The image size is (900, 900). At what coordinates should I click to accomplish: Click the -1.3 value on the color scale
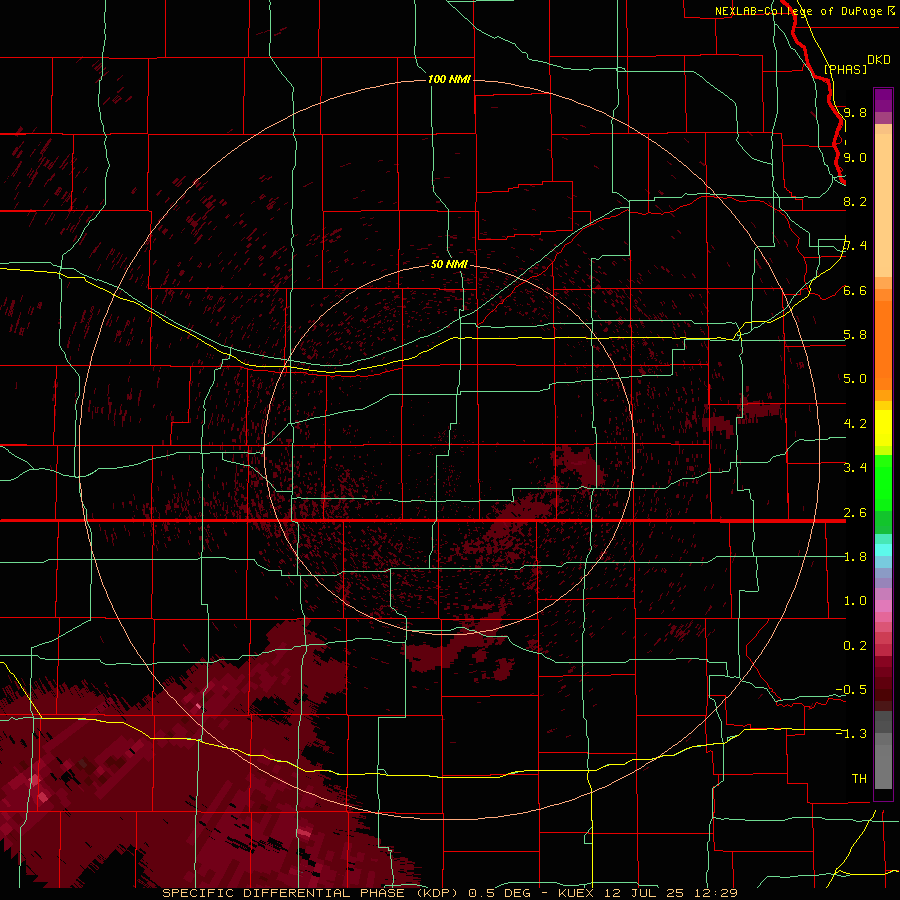[x=851, y=734]
